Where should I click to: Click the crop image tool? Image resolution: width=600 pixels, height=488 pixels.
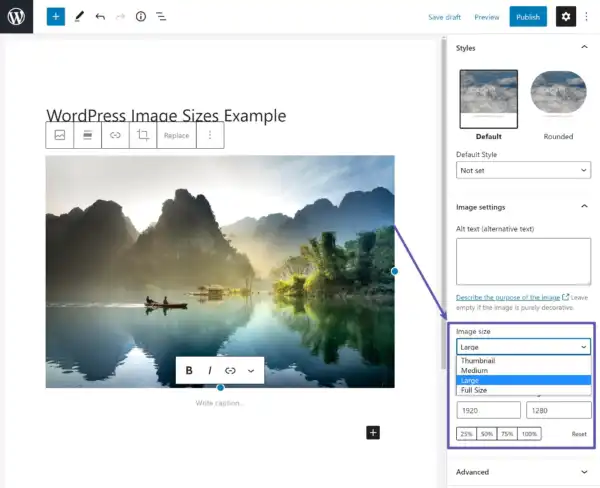click(x=143, y=135)
